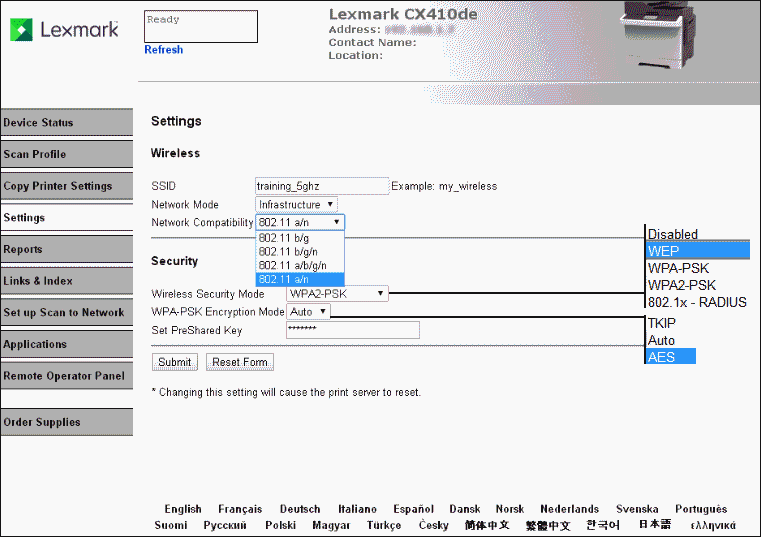This screenshot has height=537, width=761.
Task: Switch language to Dansk
Action: pyautogui.click(x=464, y=509)
